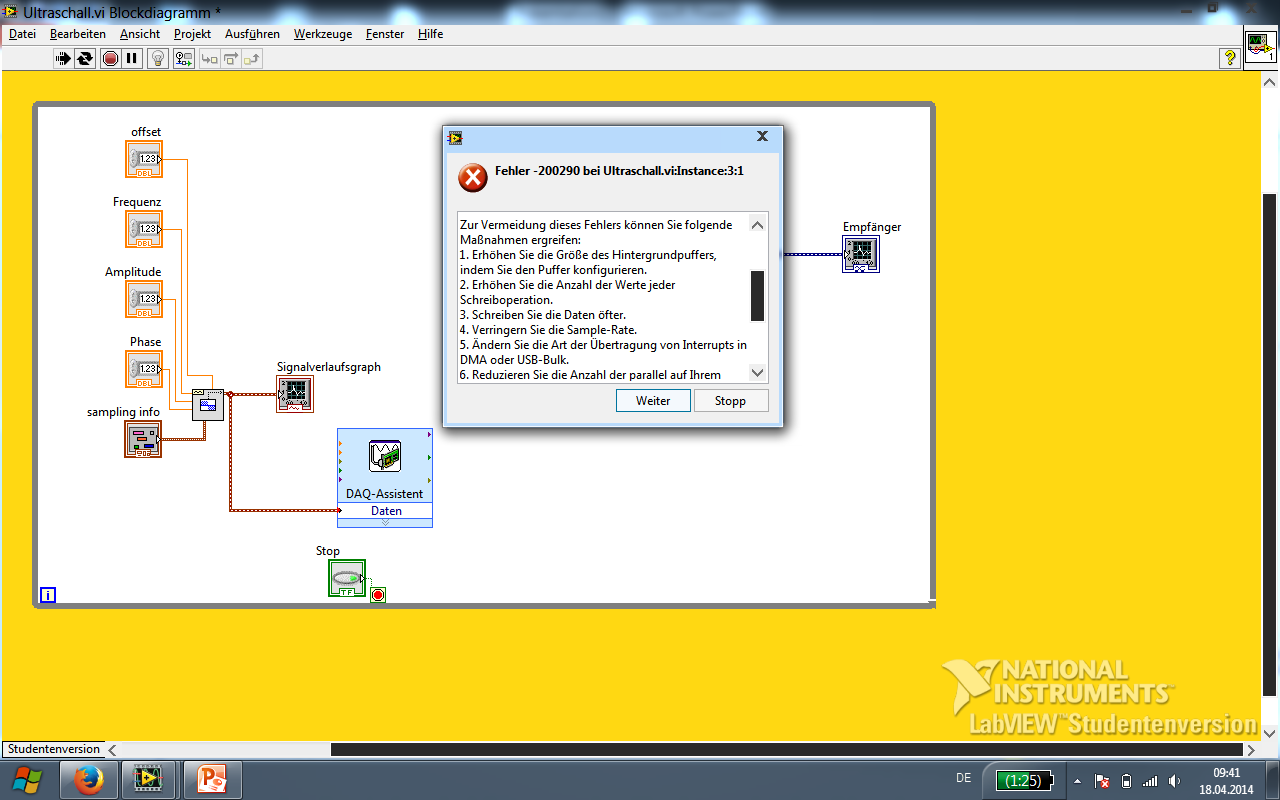Image resolution: width=1280 pixels, height=800 pixels.
Task: Pause the running VI
Action: (132, 58)
